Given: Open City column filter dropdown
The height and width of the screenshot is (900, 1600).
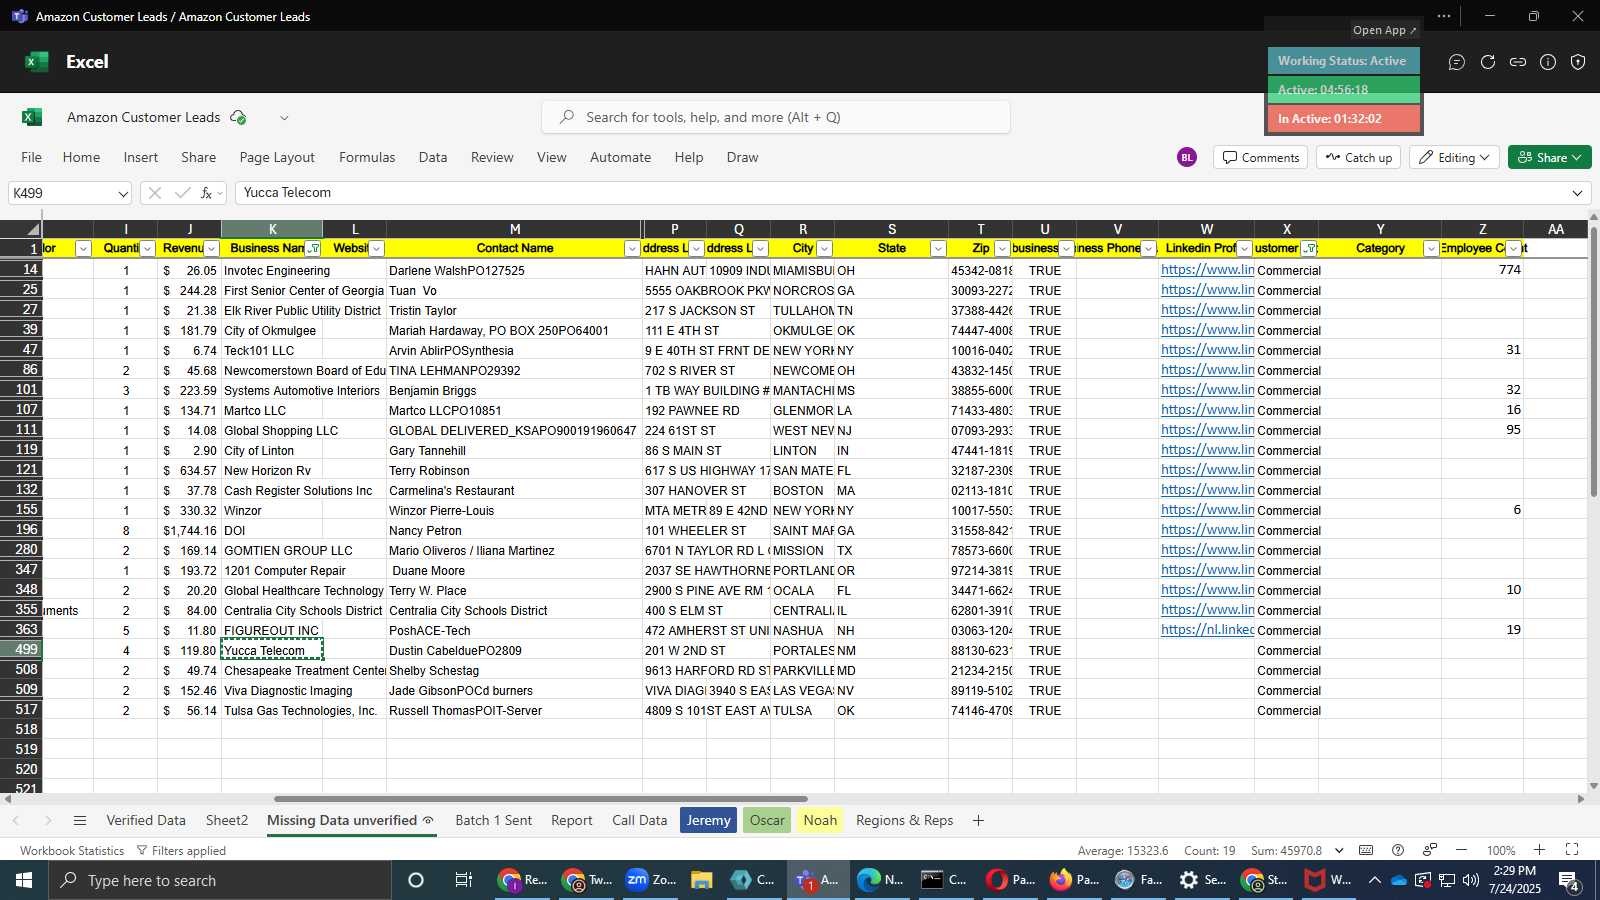Looking at the screenshot, I should click(824, 249).
